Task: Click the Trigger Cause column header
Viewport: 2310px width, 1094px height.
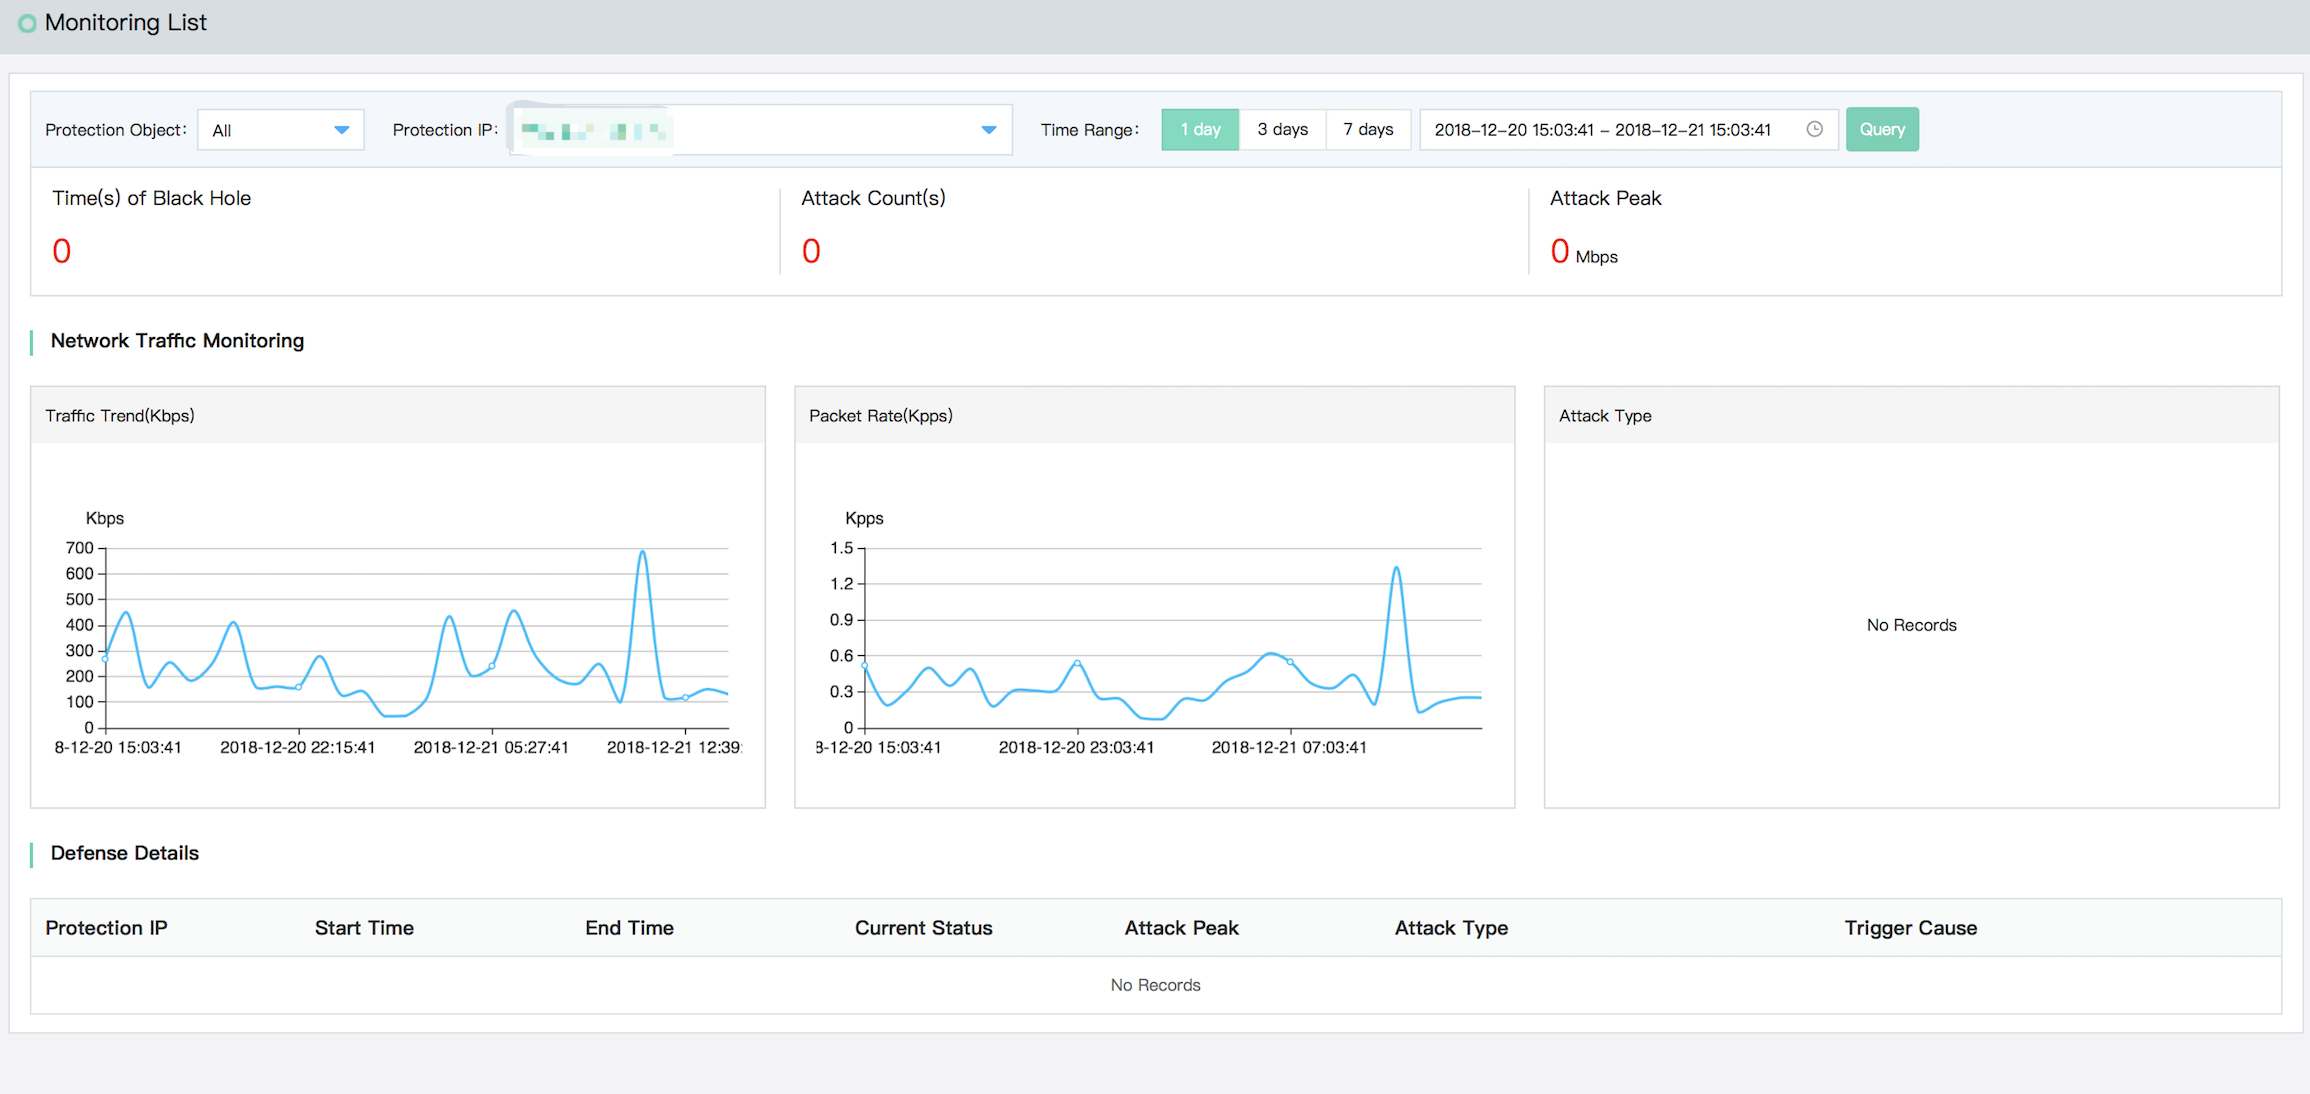Action: coord(1910,928)
